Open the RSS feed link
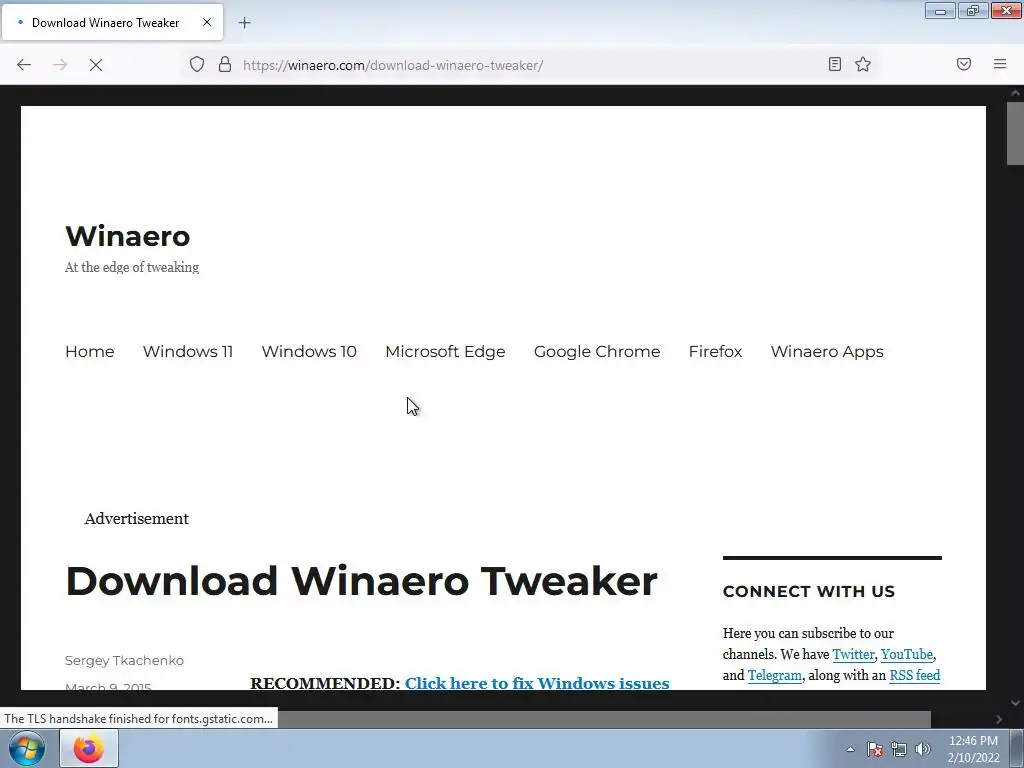The height and width of the screenshot is (768, 1024). (914, 675)
